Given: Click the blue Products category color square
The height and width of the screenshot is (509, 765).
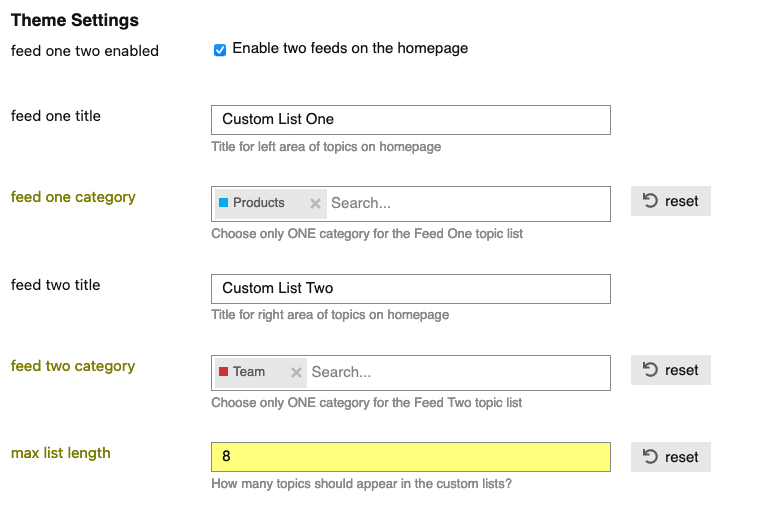Looking at the screenshot, I should 224,202.
